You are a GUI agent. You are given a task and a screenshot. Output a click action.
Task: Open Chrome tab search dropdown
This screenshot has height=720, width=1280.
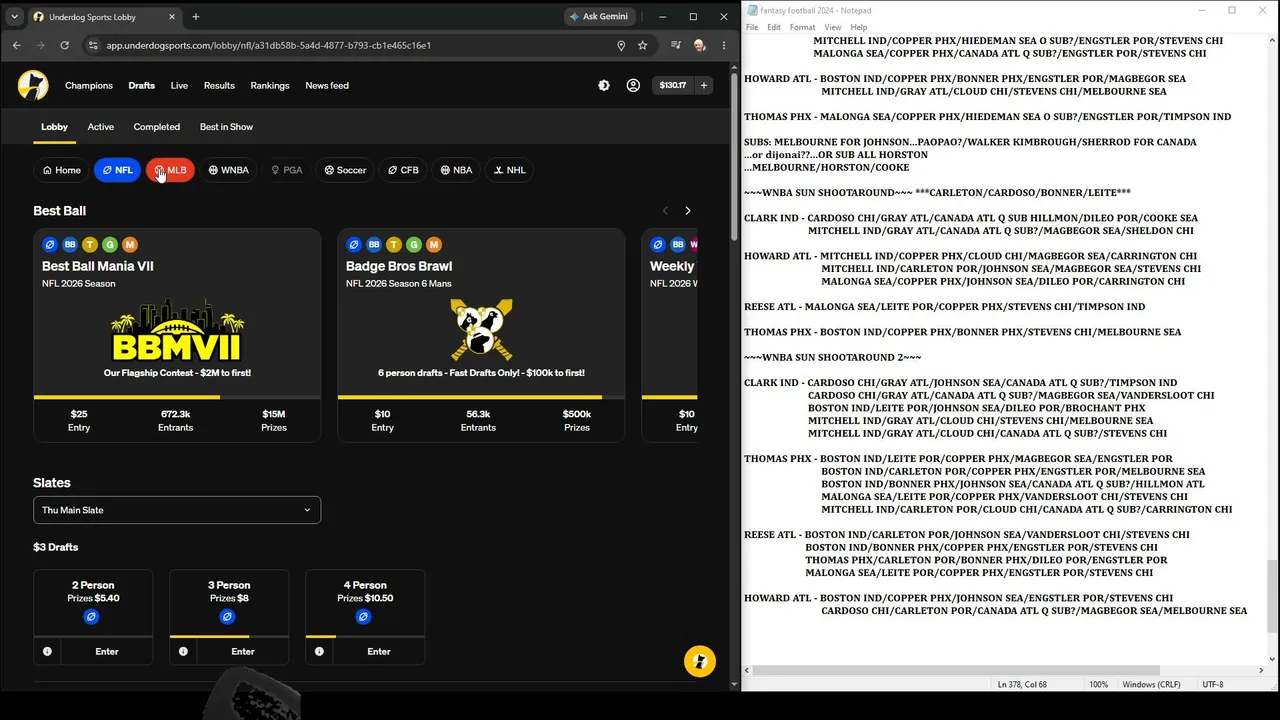pos(14,17)
